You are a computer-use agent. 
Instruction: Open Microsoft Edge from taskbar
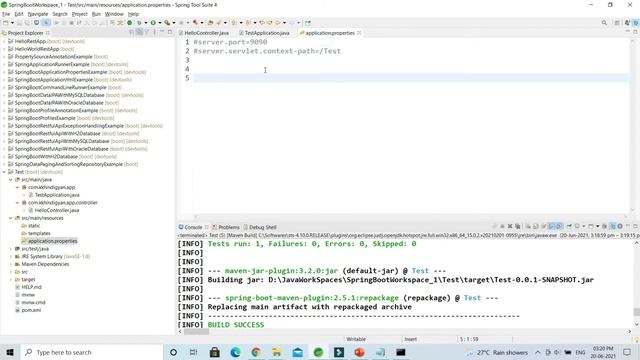[x=235, y=352]
